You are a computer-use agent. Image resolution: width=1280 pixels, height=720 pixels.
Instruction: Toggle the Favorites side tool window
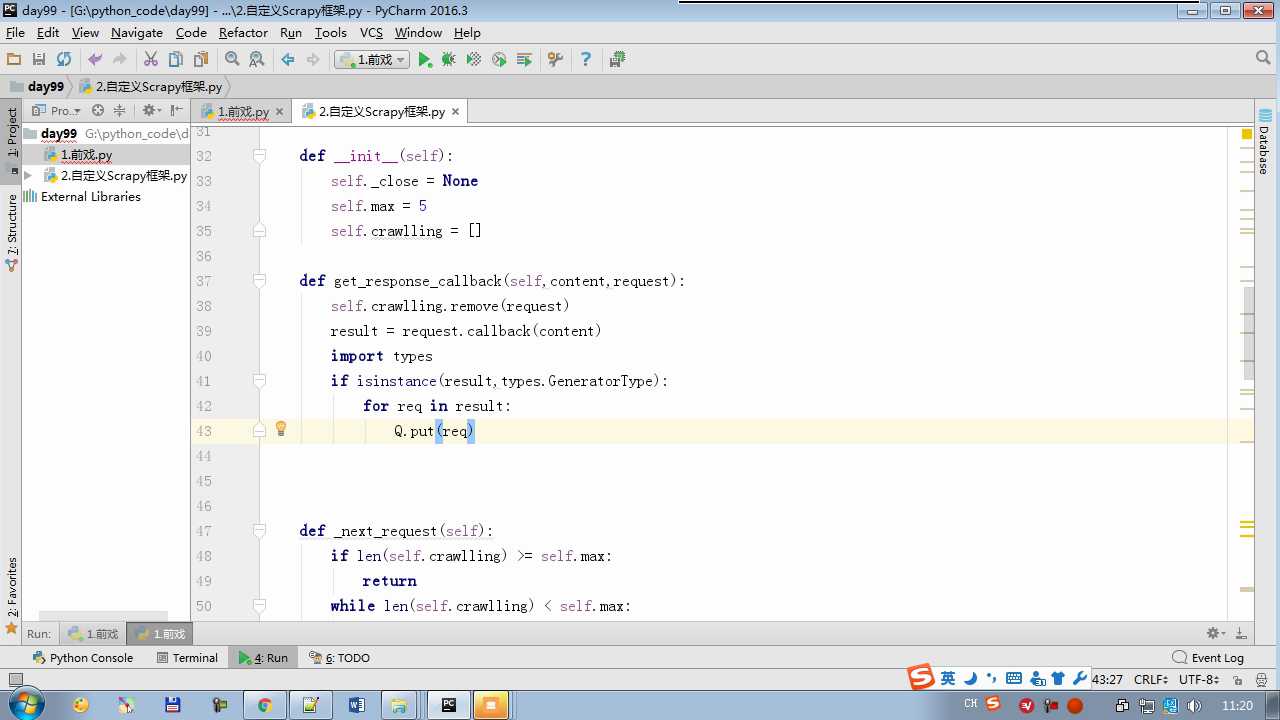[x=12, y=596]
